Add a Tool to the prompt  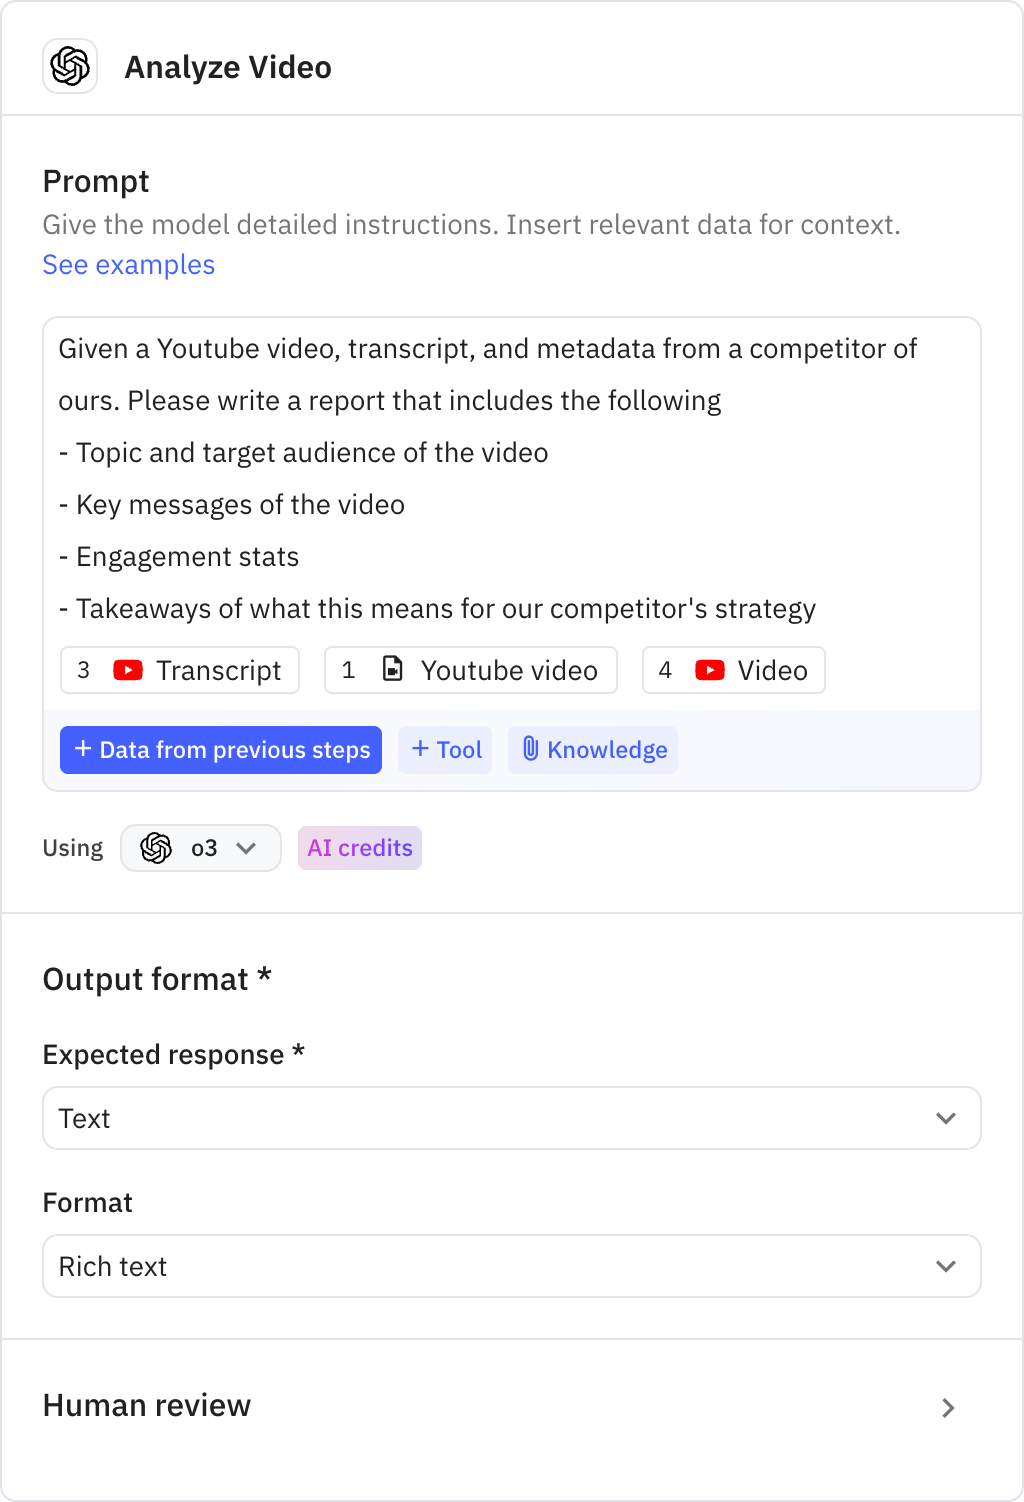(x=445, y=749)
